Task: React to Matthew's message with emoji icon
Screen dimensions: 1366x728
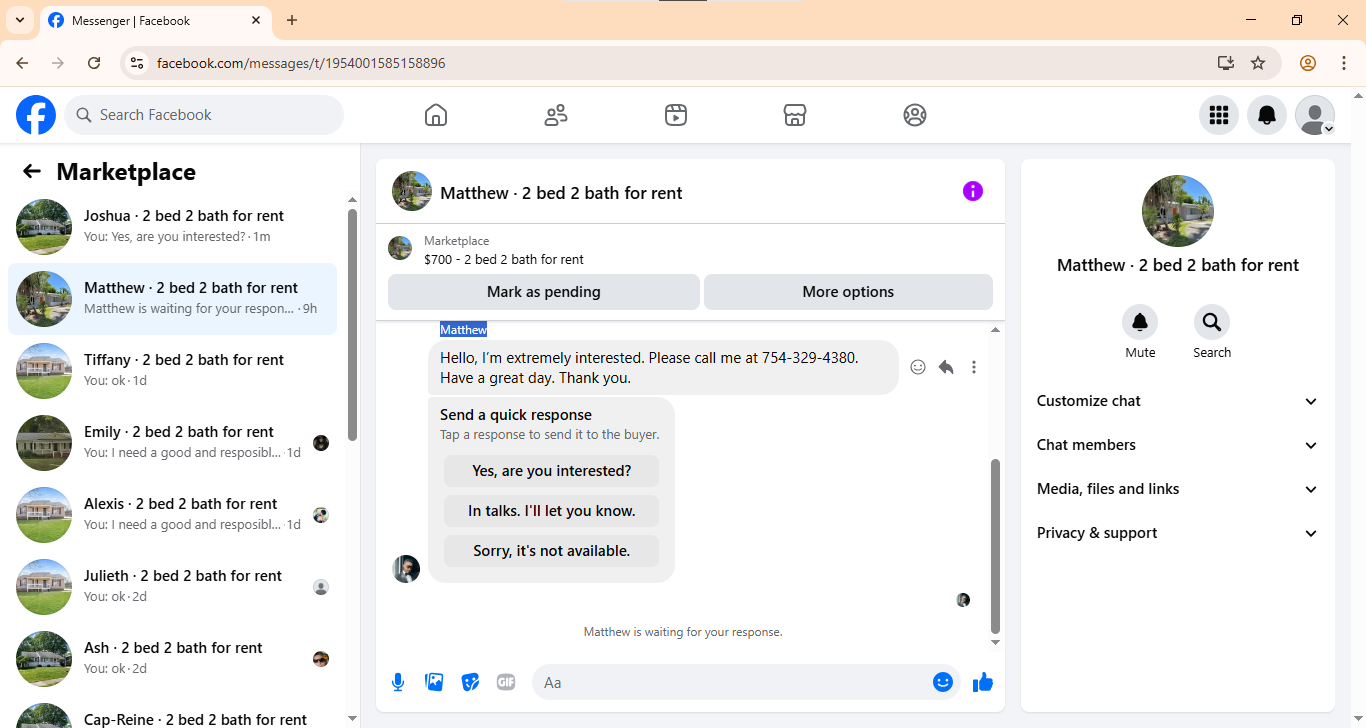Action: pos(918,367)
